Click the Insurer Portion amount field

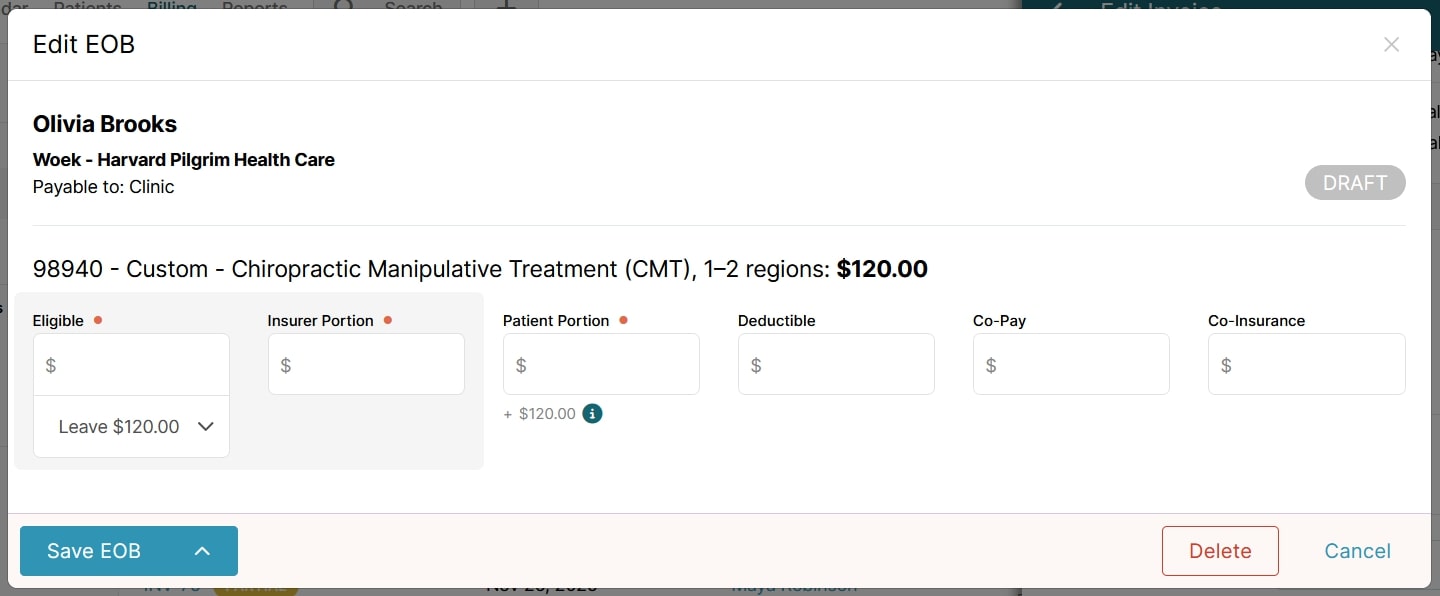pos(366,364)
